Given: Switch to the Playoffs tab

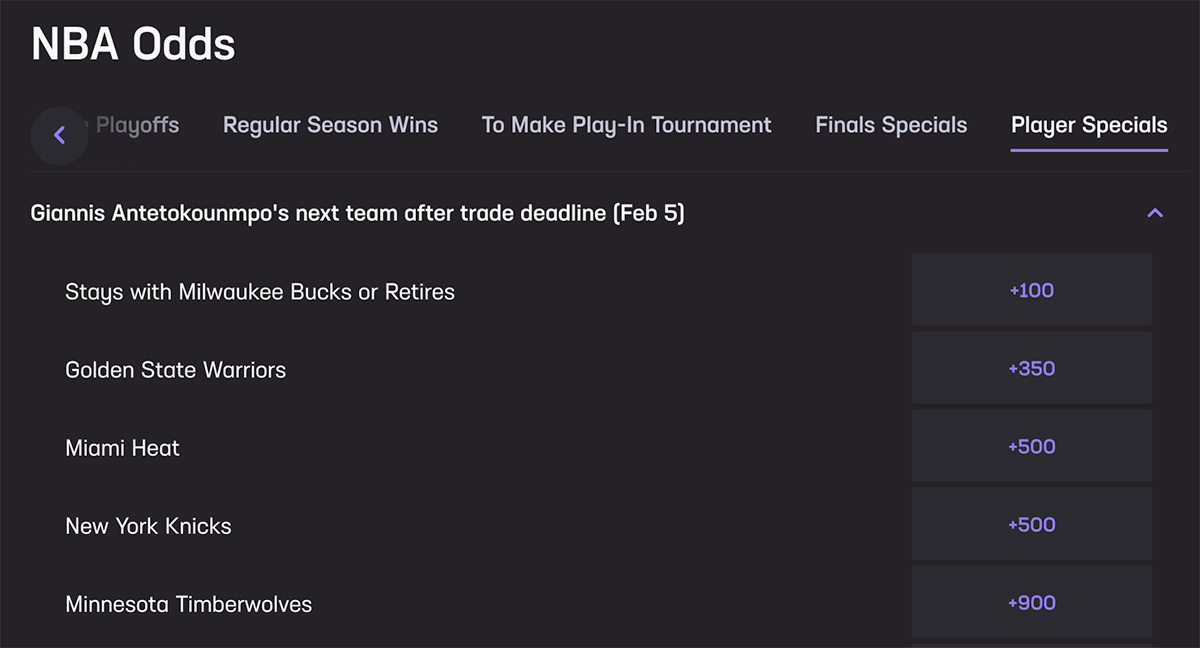Looking at the screenshot, I should pos(137,124).
